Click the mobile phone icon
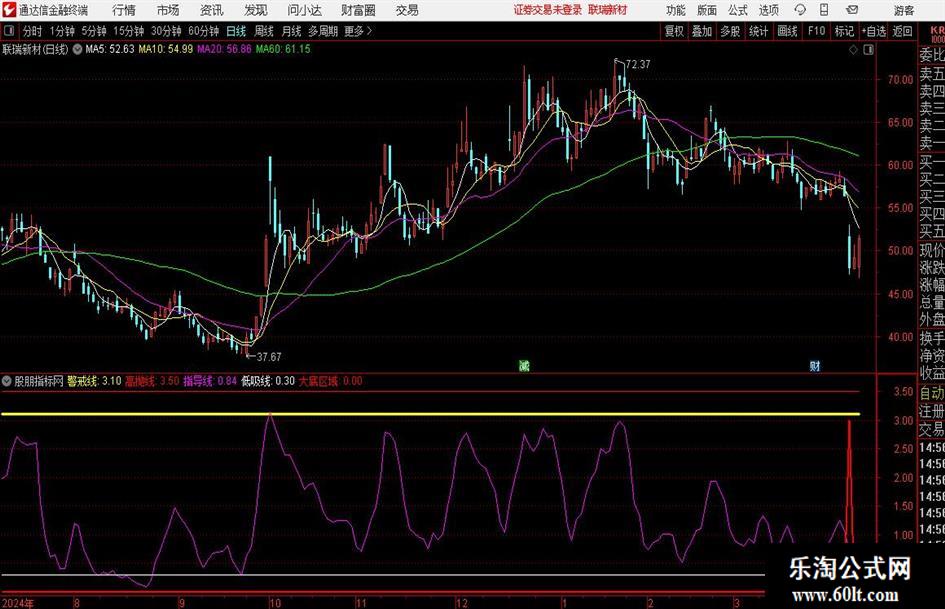 (x=824, y=10)
